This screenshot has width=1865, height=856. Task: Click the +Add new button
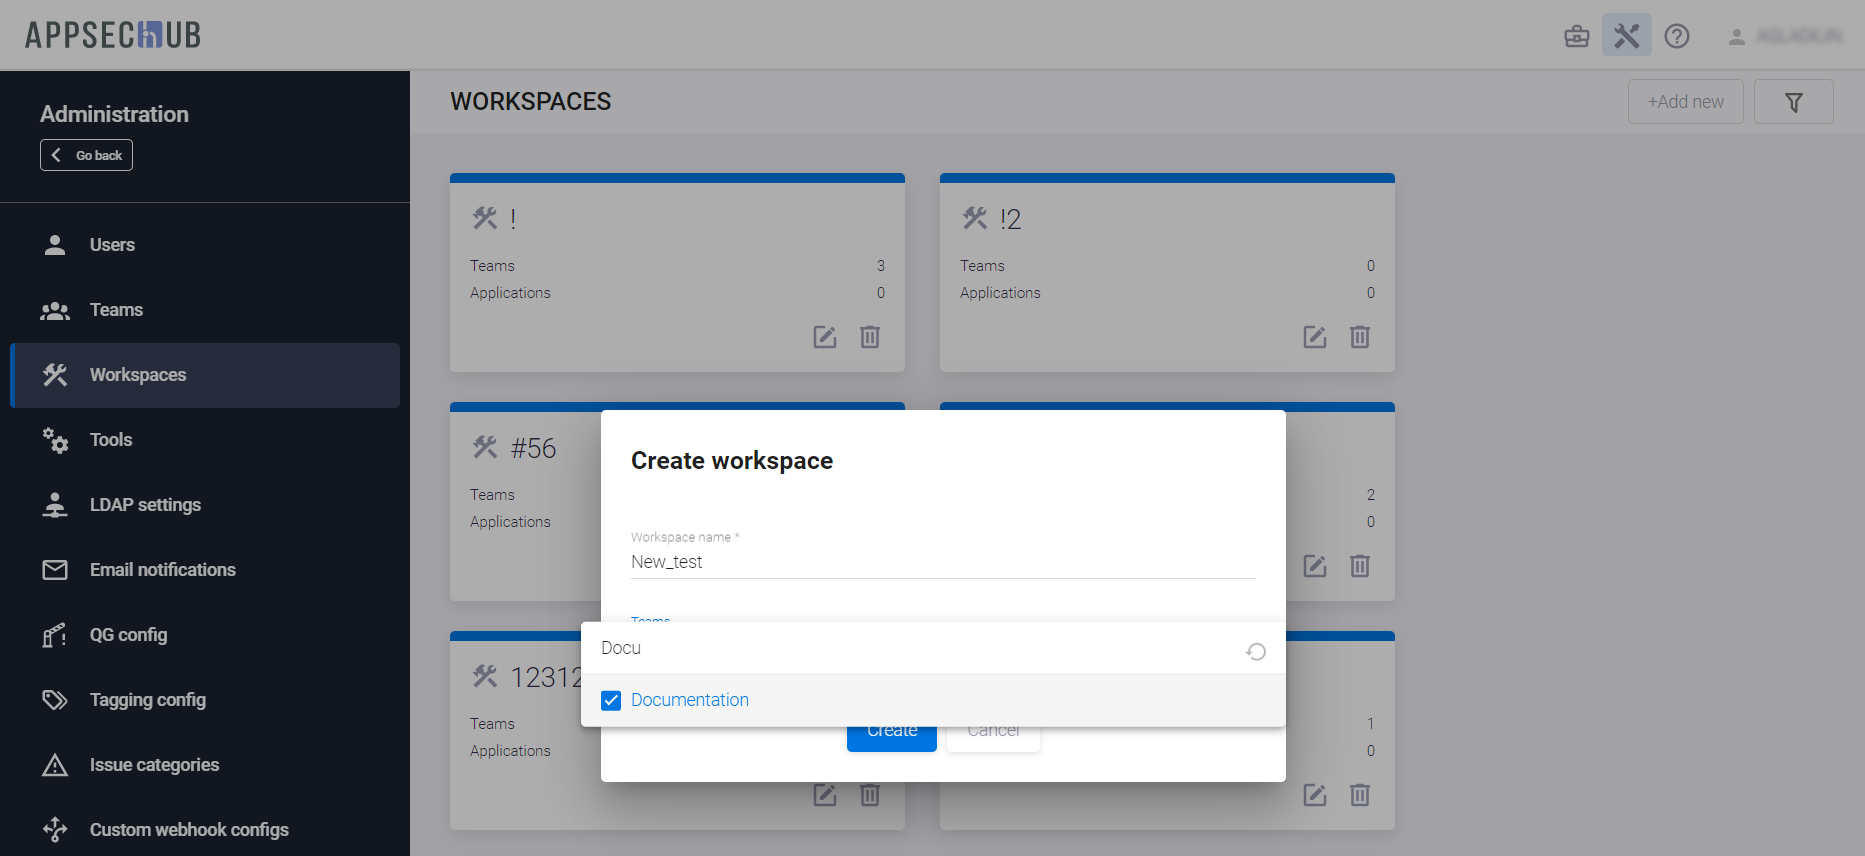click(x=1685, y=102)
